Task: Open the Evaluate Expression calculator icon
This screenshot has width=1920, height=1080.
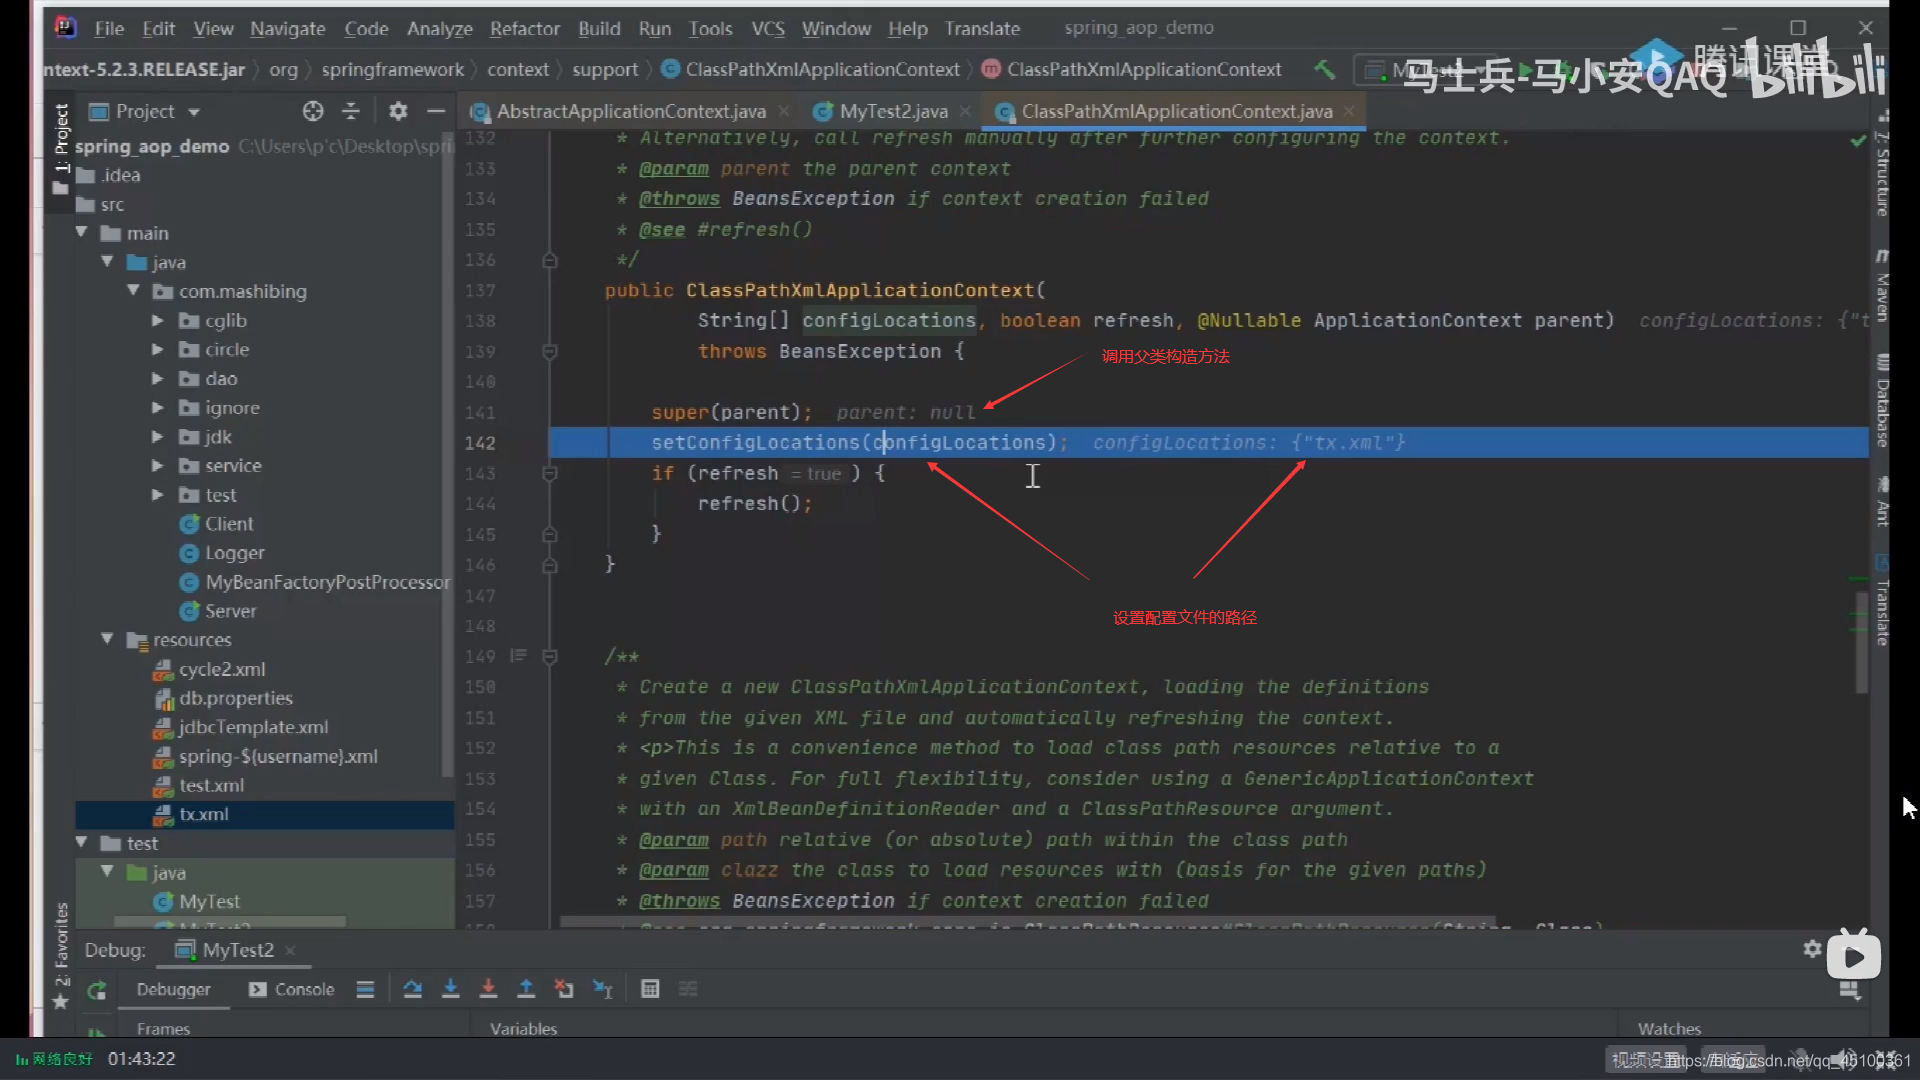Action: [x=650, y=989]
